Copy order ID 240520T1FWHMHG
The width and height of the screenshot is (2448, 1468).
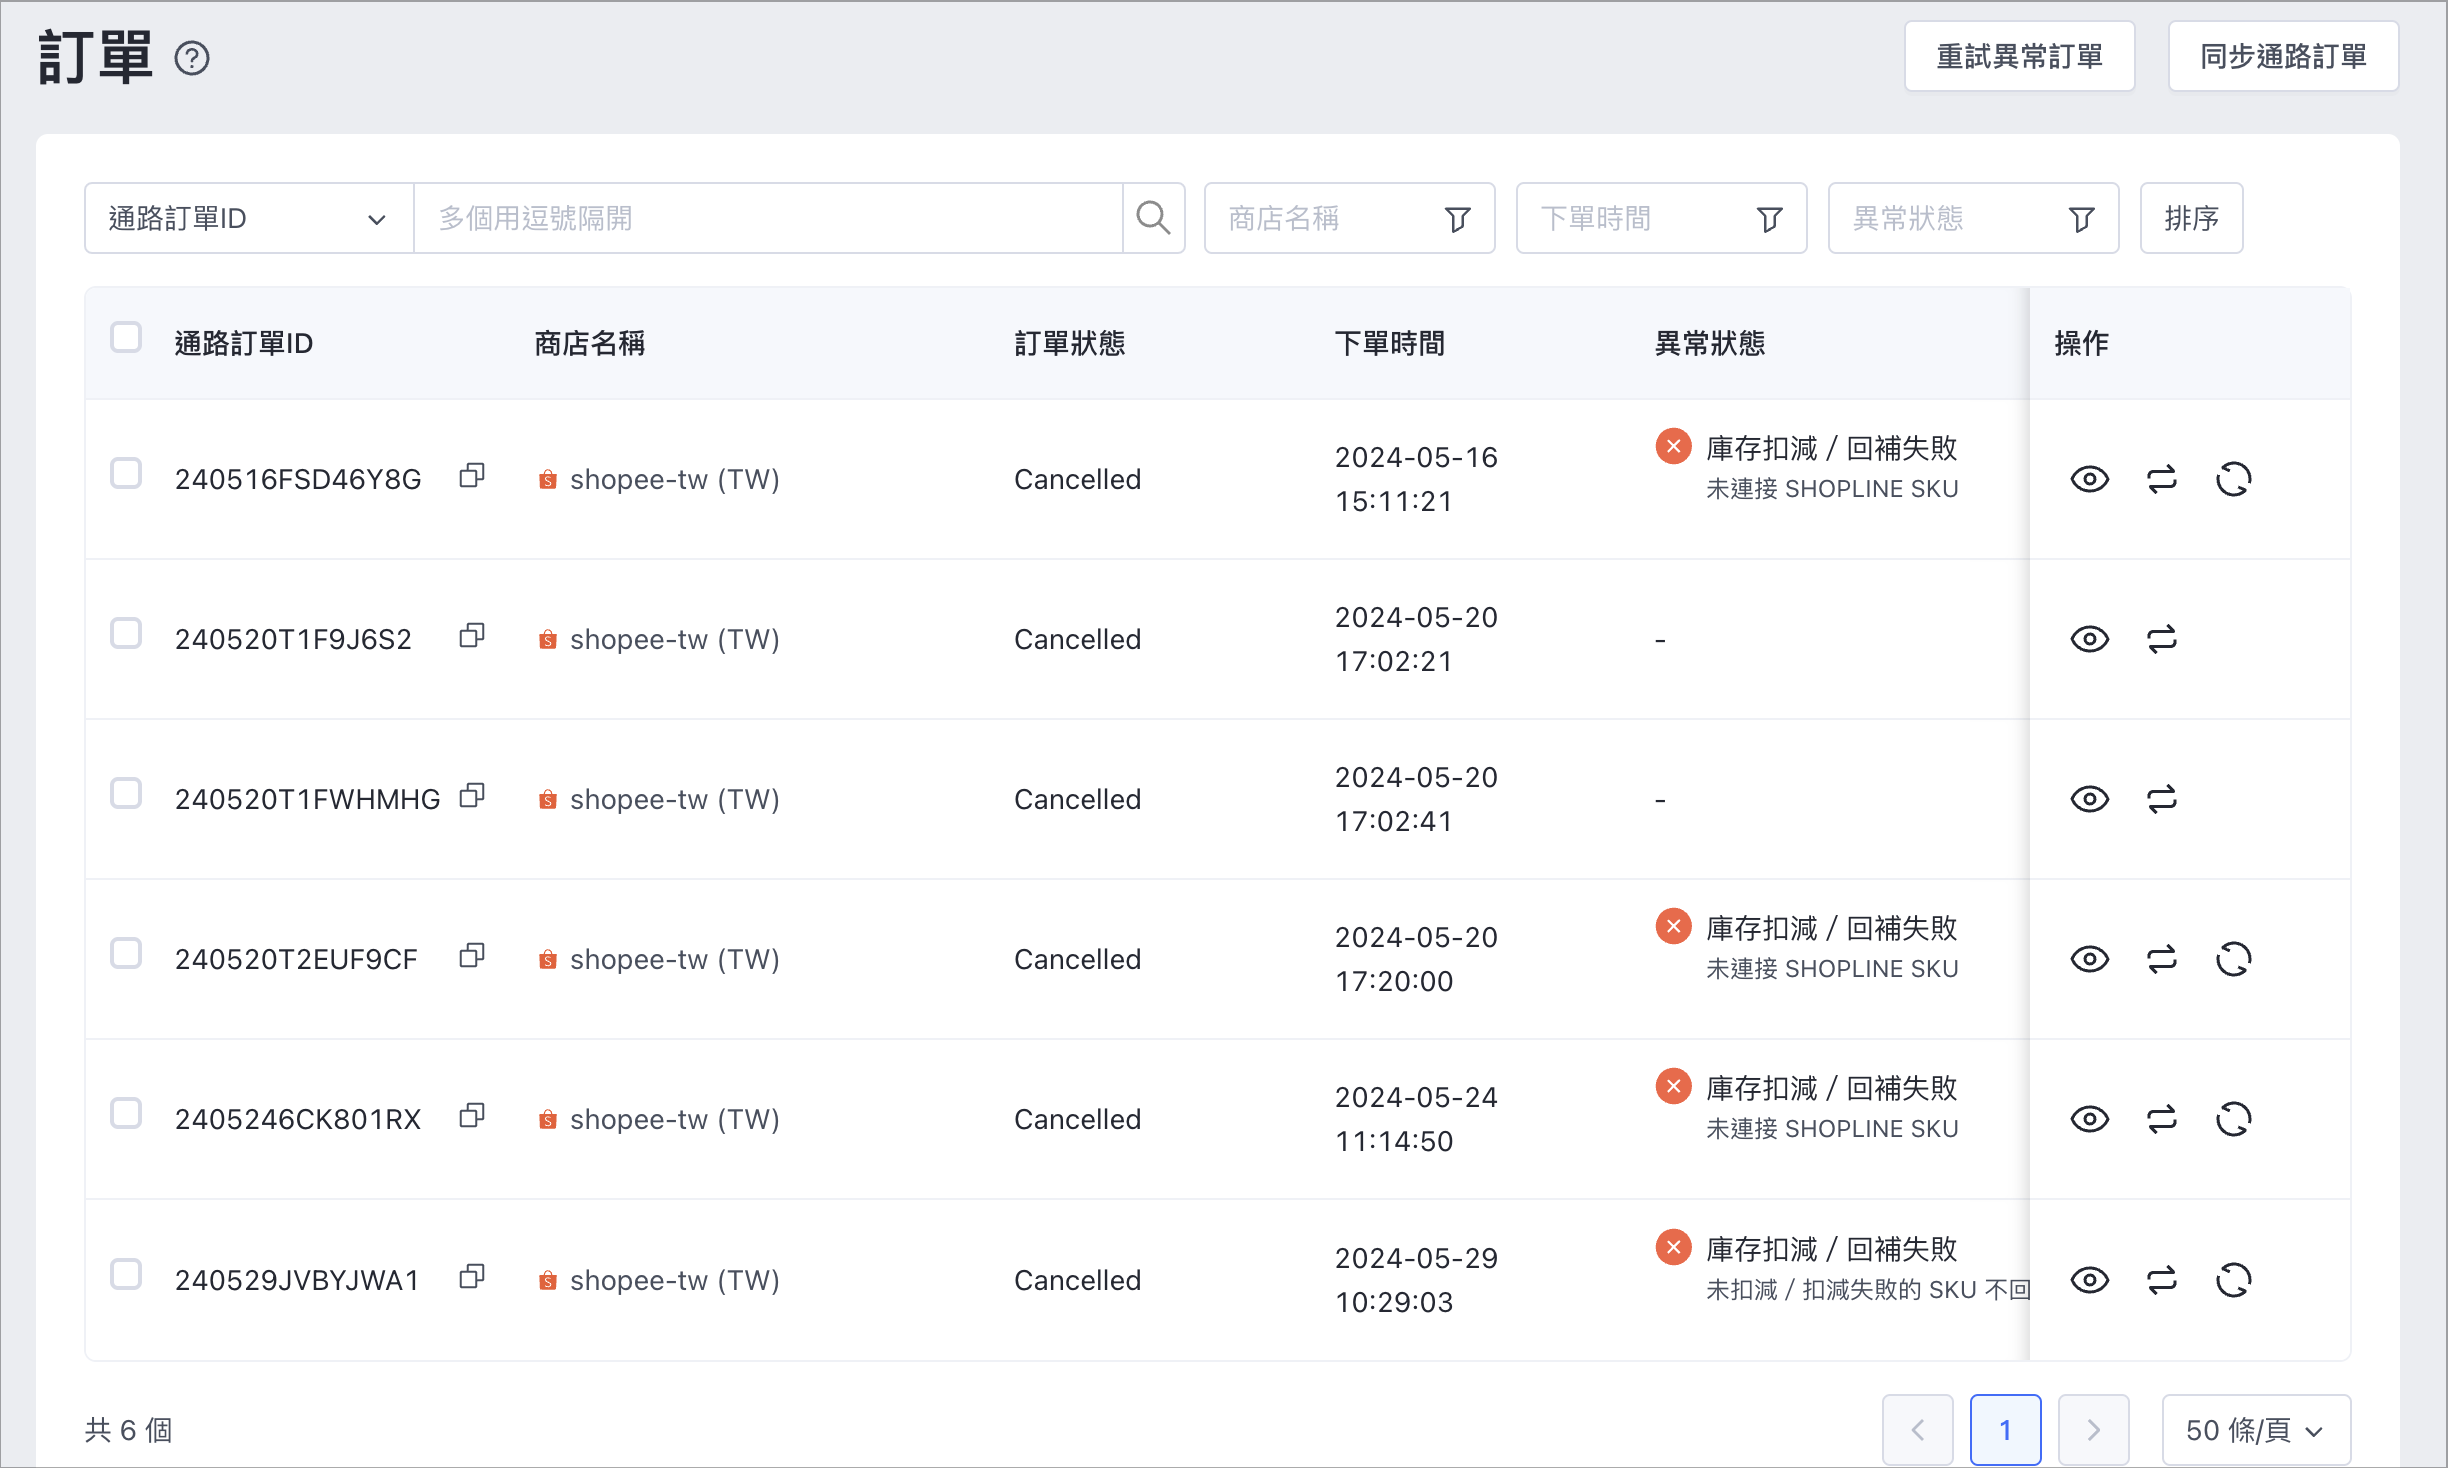(x=472, y=796)
